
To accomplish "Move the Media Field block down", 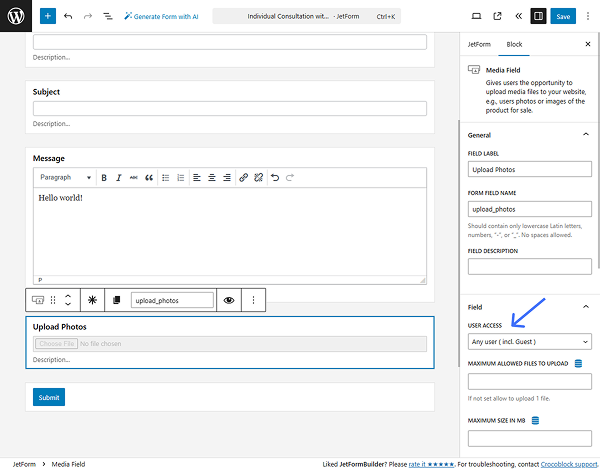I will point(68,304).
